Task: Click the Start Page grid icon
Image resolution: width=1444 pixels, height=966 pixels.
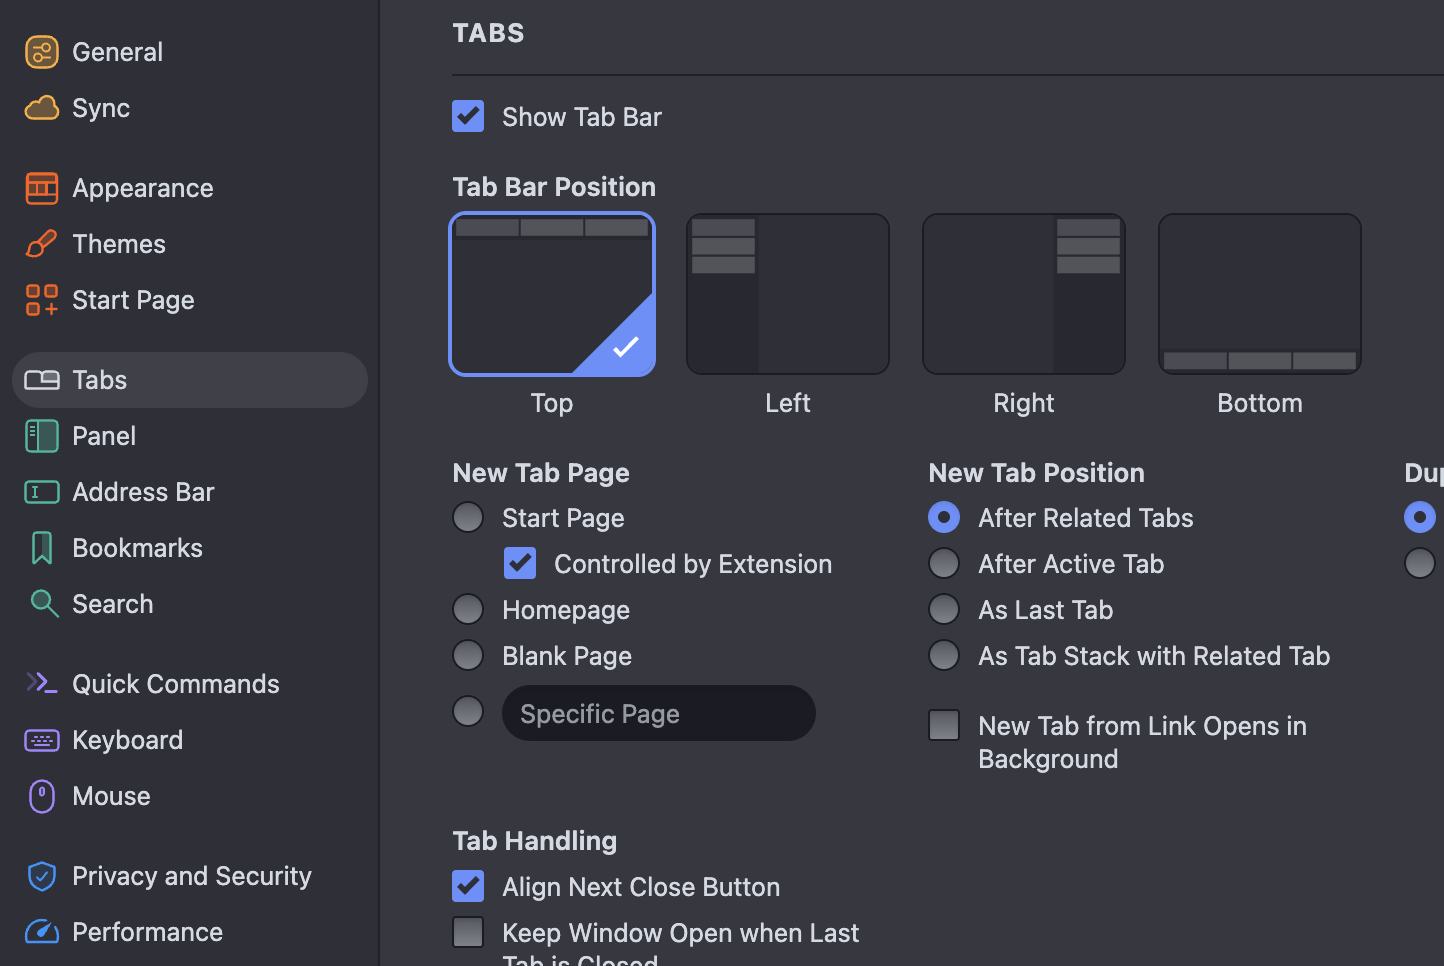Action: tap(42, 300)
